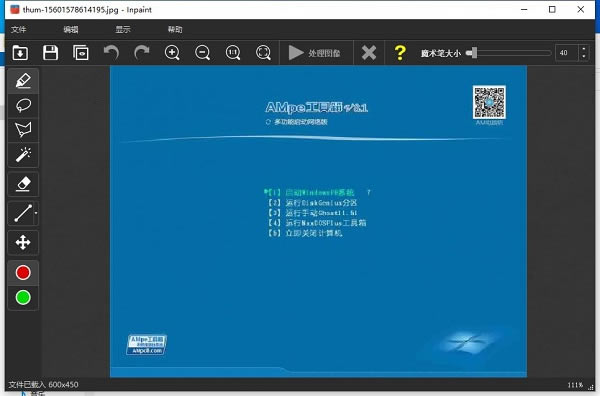Undo the last action using the toolbar arrow

(x=111, y=52)
